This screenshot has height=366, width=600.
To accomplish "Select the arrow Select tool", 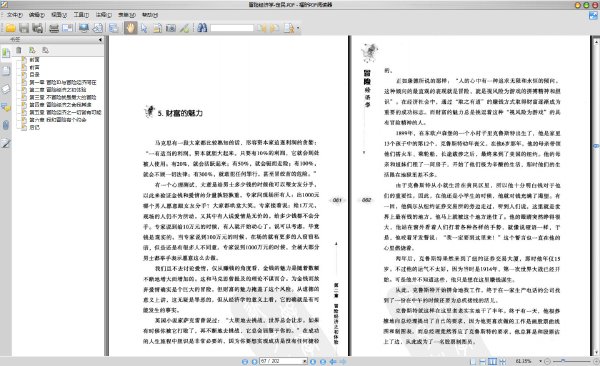I will click(x=144, y=28).
